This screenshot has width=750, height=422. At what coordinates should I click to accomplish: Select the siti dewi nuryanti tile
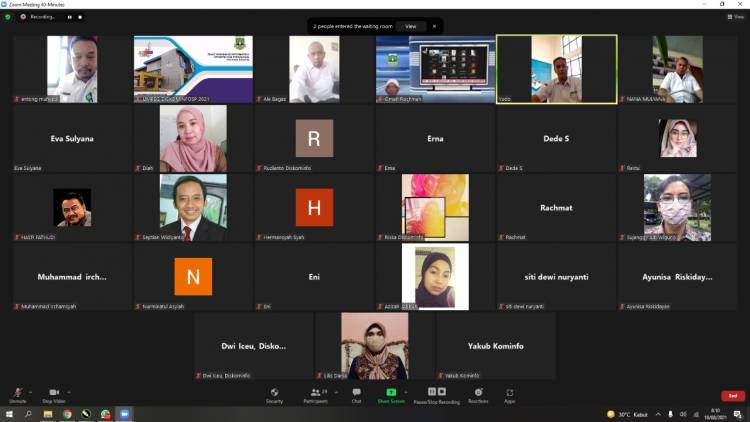click(556, 277)
